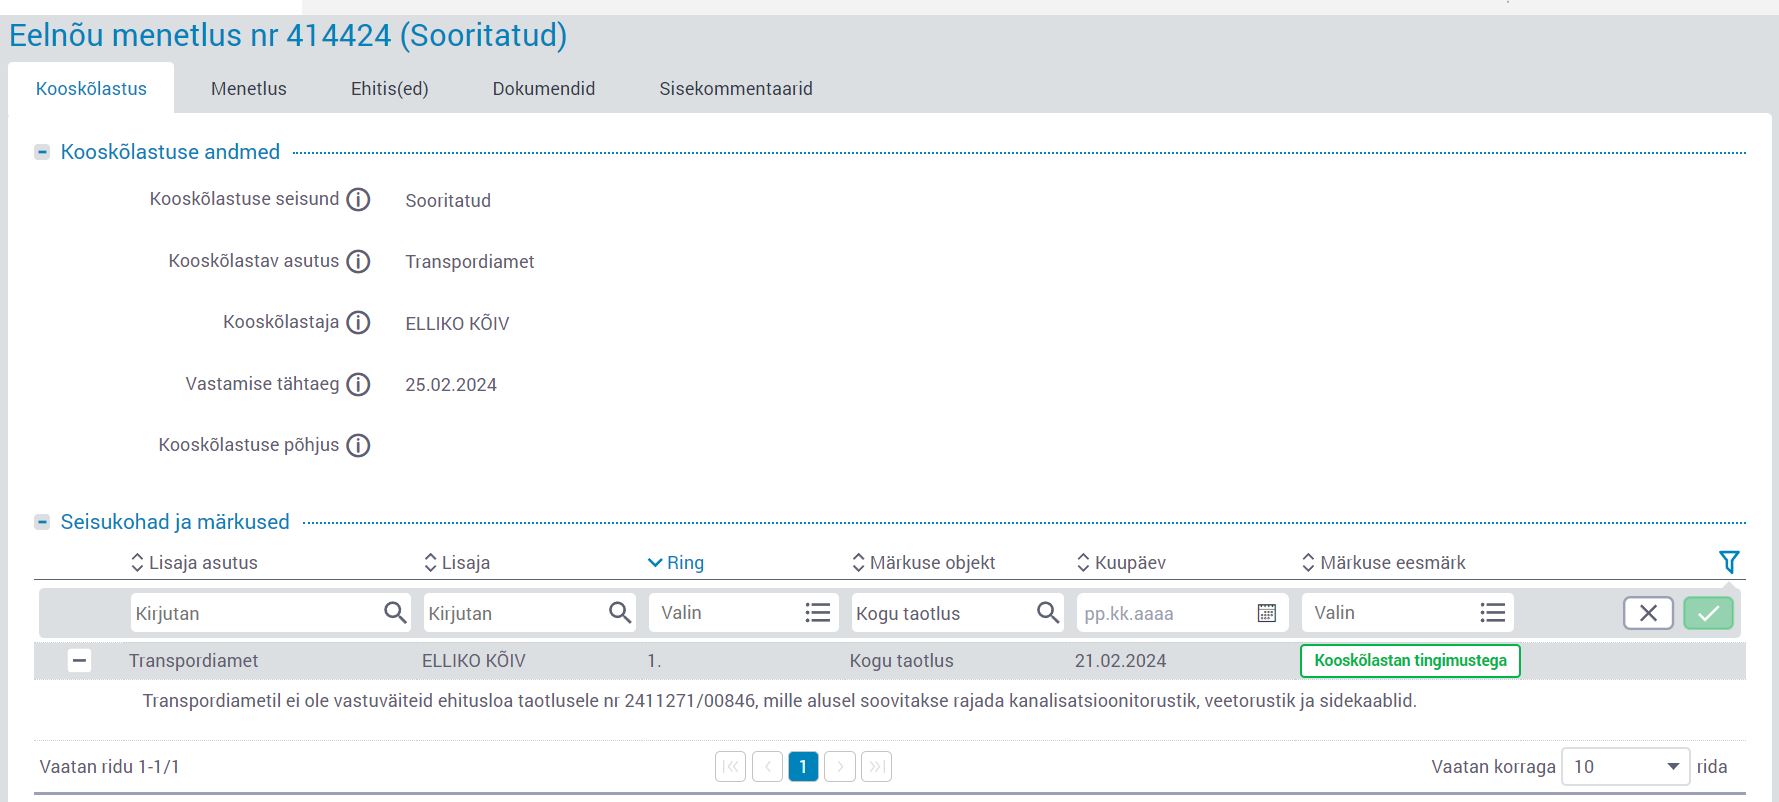Open rows per page dropdown
Image resolution: width=1779 pixels, height=802 pixels.
pos(1625,767)
